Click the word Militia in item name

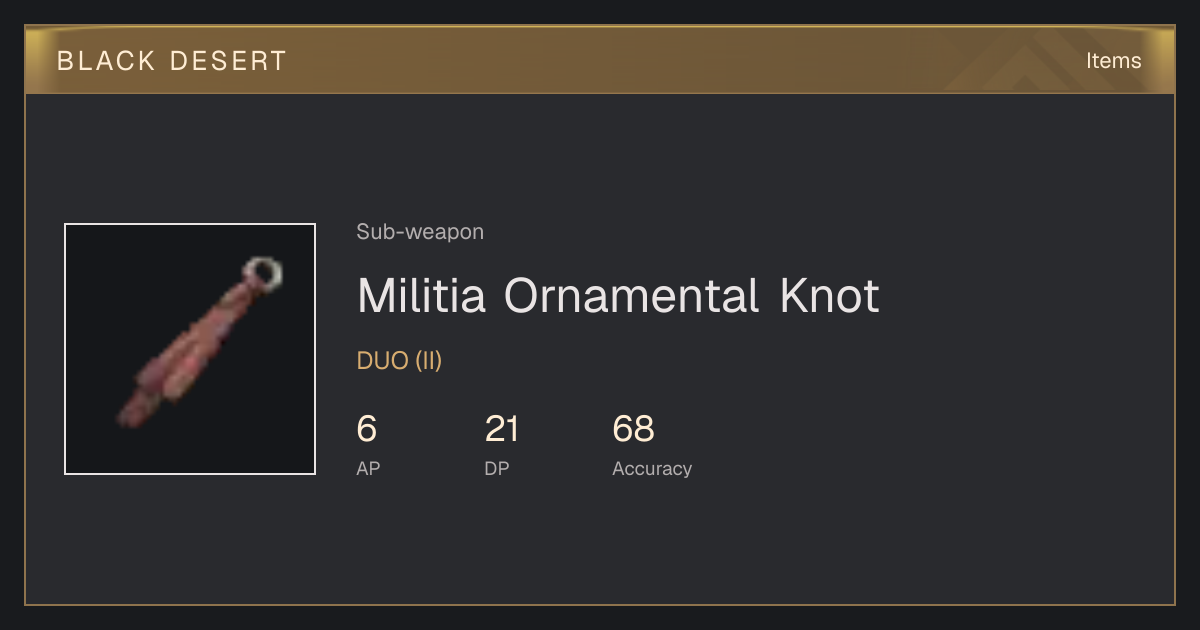pos(422,296)
